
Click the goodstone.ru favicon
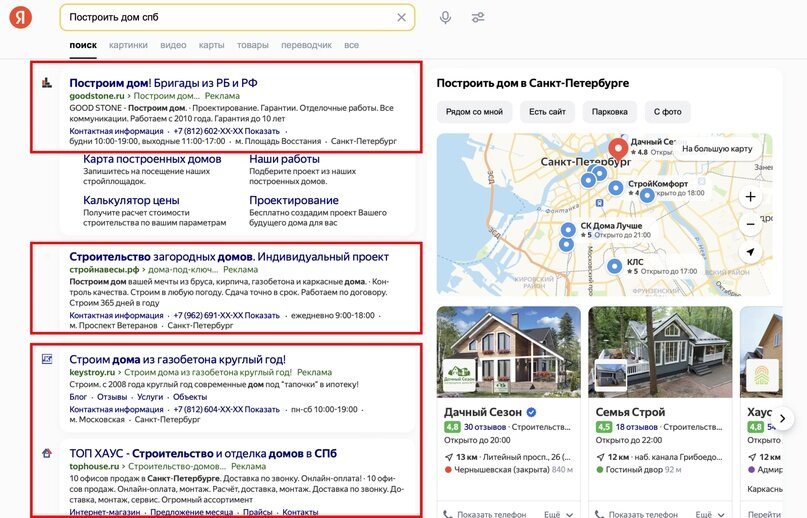pyautogui.click(x=47, y=82)
